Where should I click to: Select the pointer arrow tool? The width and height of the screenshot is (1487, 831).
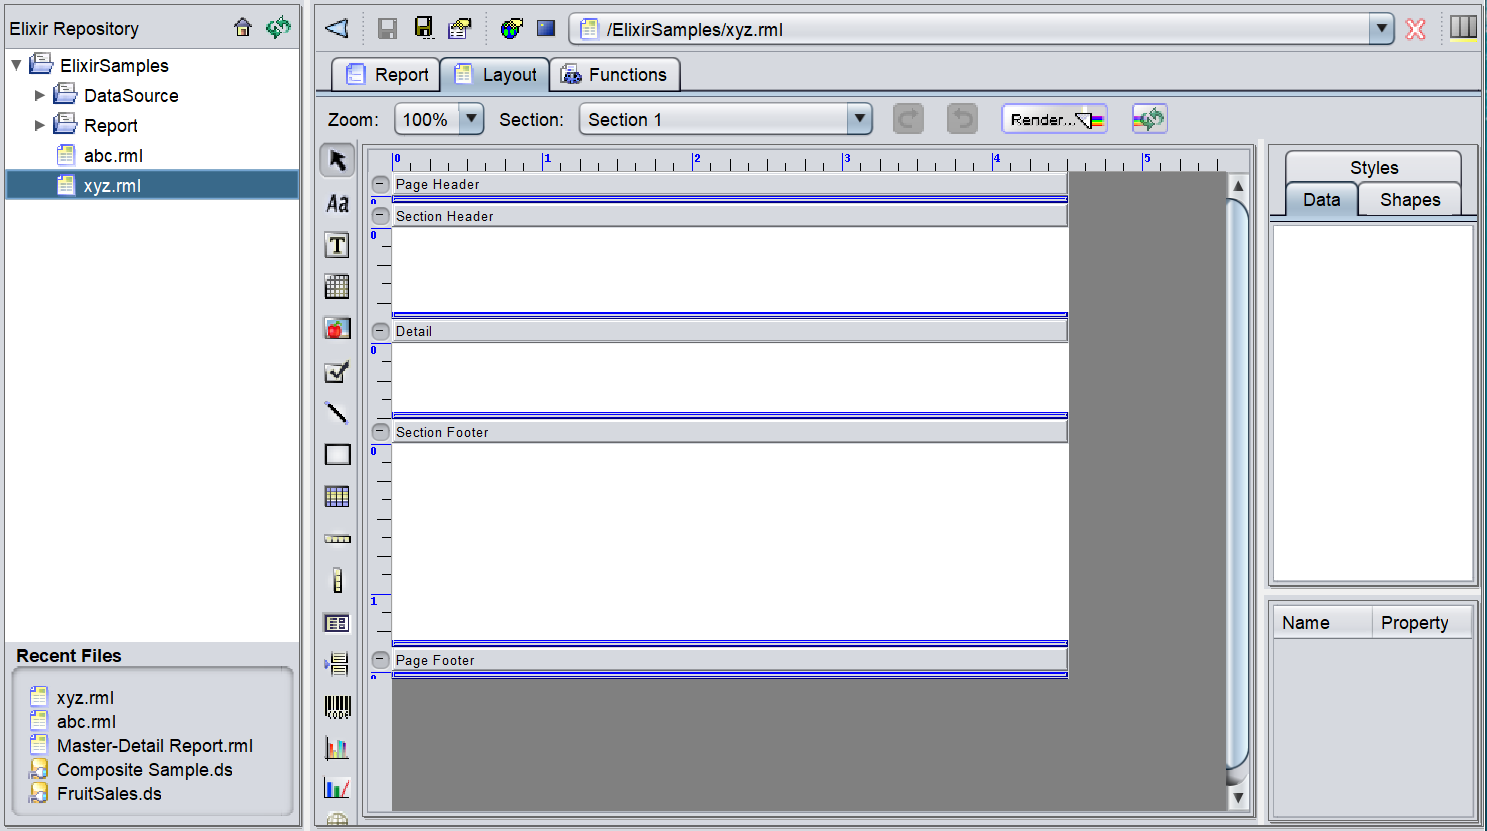click(337, 161)
